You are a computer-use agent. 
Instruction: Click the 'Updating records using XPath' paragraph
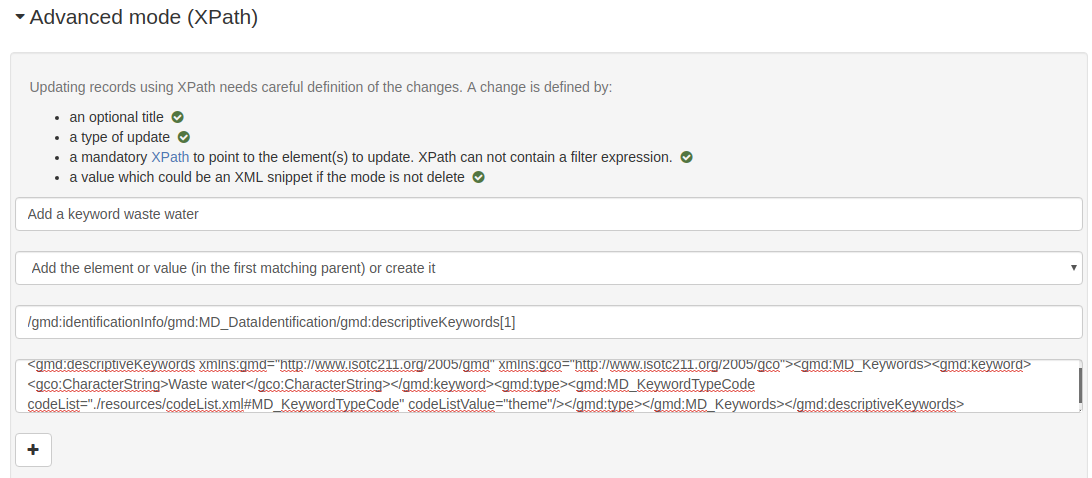pyautogui.click(x=321, y=87)
